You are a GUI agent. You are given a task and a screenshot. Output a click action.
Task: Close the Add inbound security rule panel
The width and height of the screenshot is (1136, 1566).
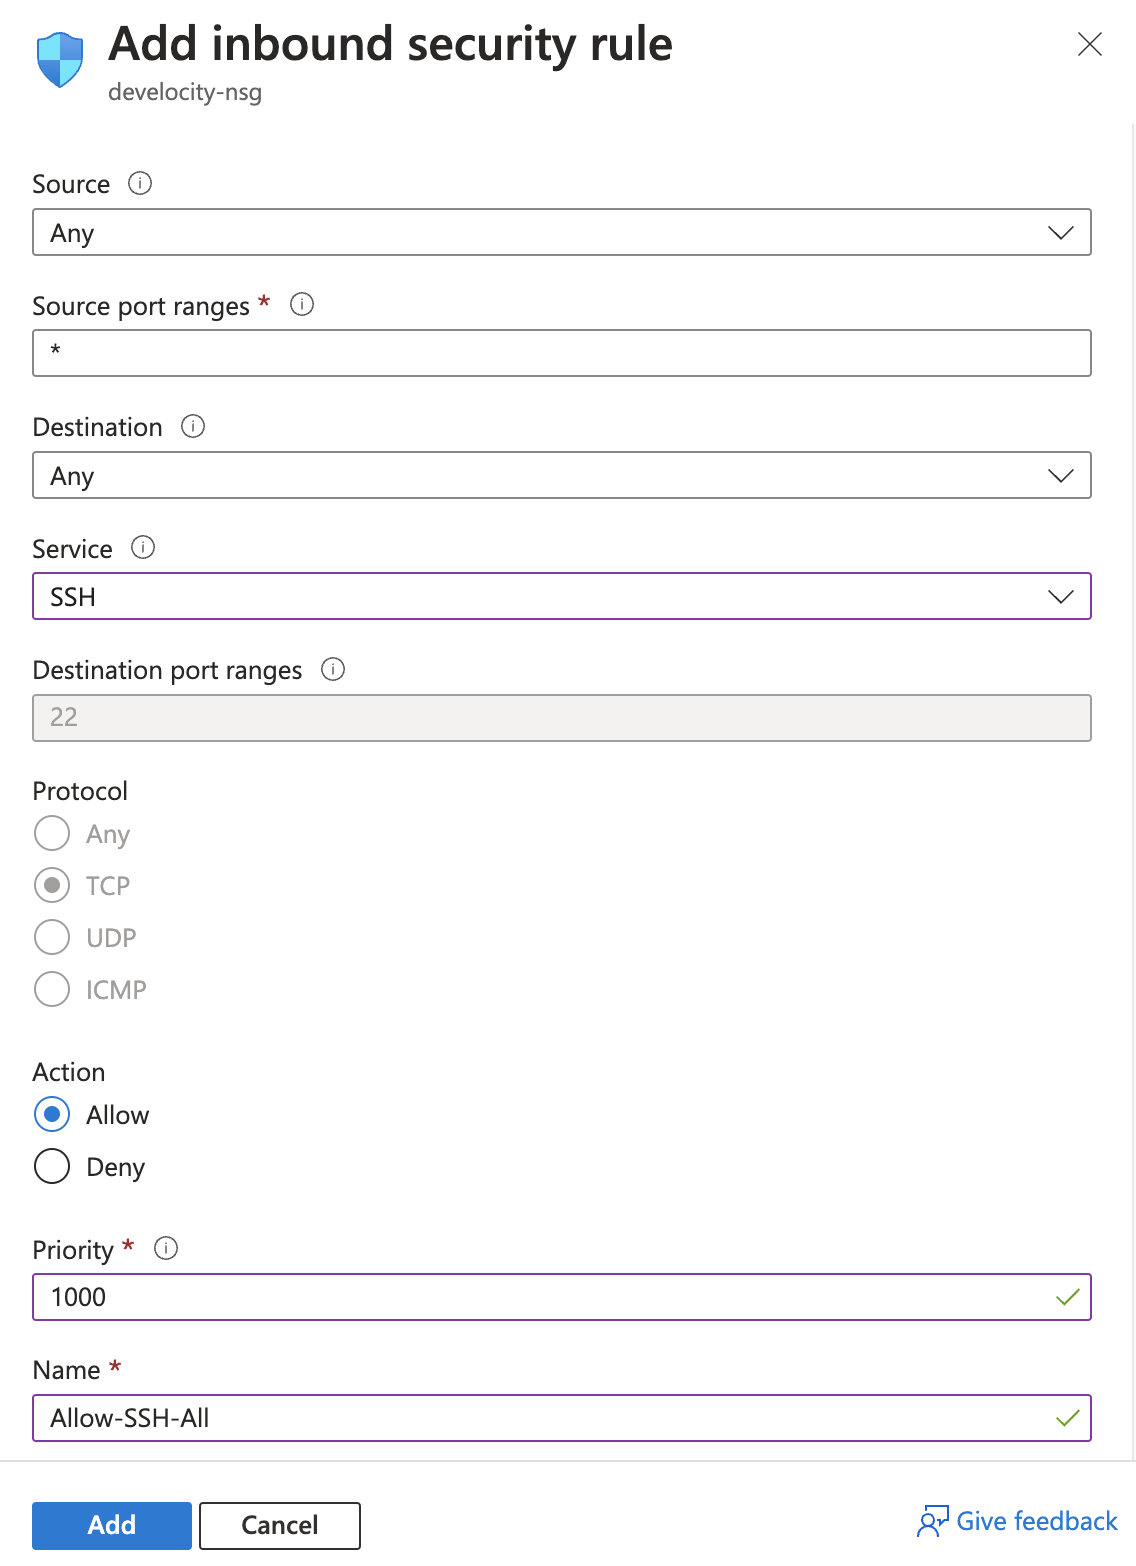click(1089, 44)
